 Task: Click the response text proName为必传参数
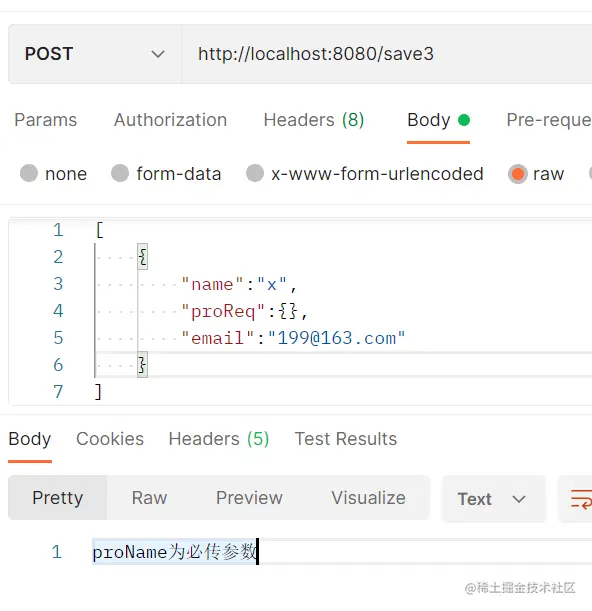coord(174,552)
